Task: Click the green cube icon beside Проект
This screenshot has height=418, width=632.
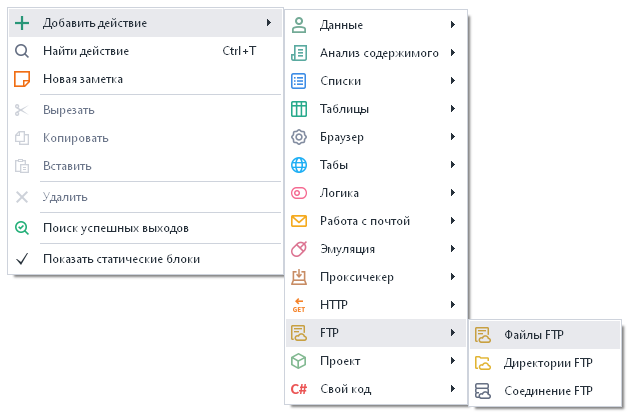Action: [298, 361]
